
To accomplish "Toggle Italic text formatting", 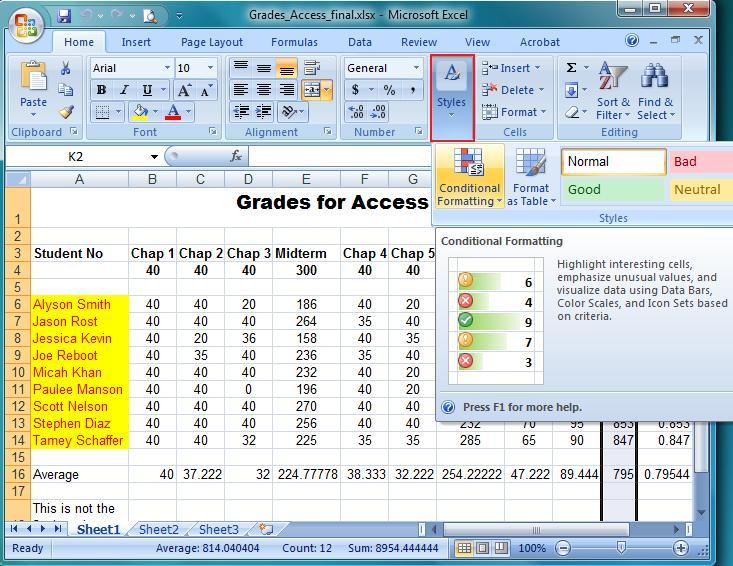I will [x=124, y=90].
